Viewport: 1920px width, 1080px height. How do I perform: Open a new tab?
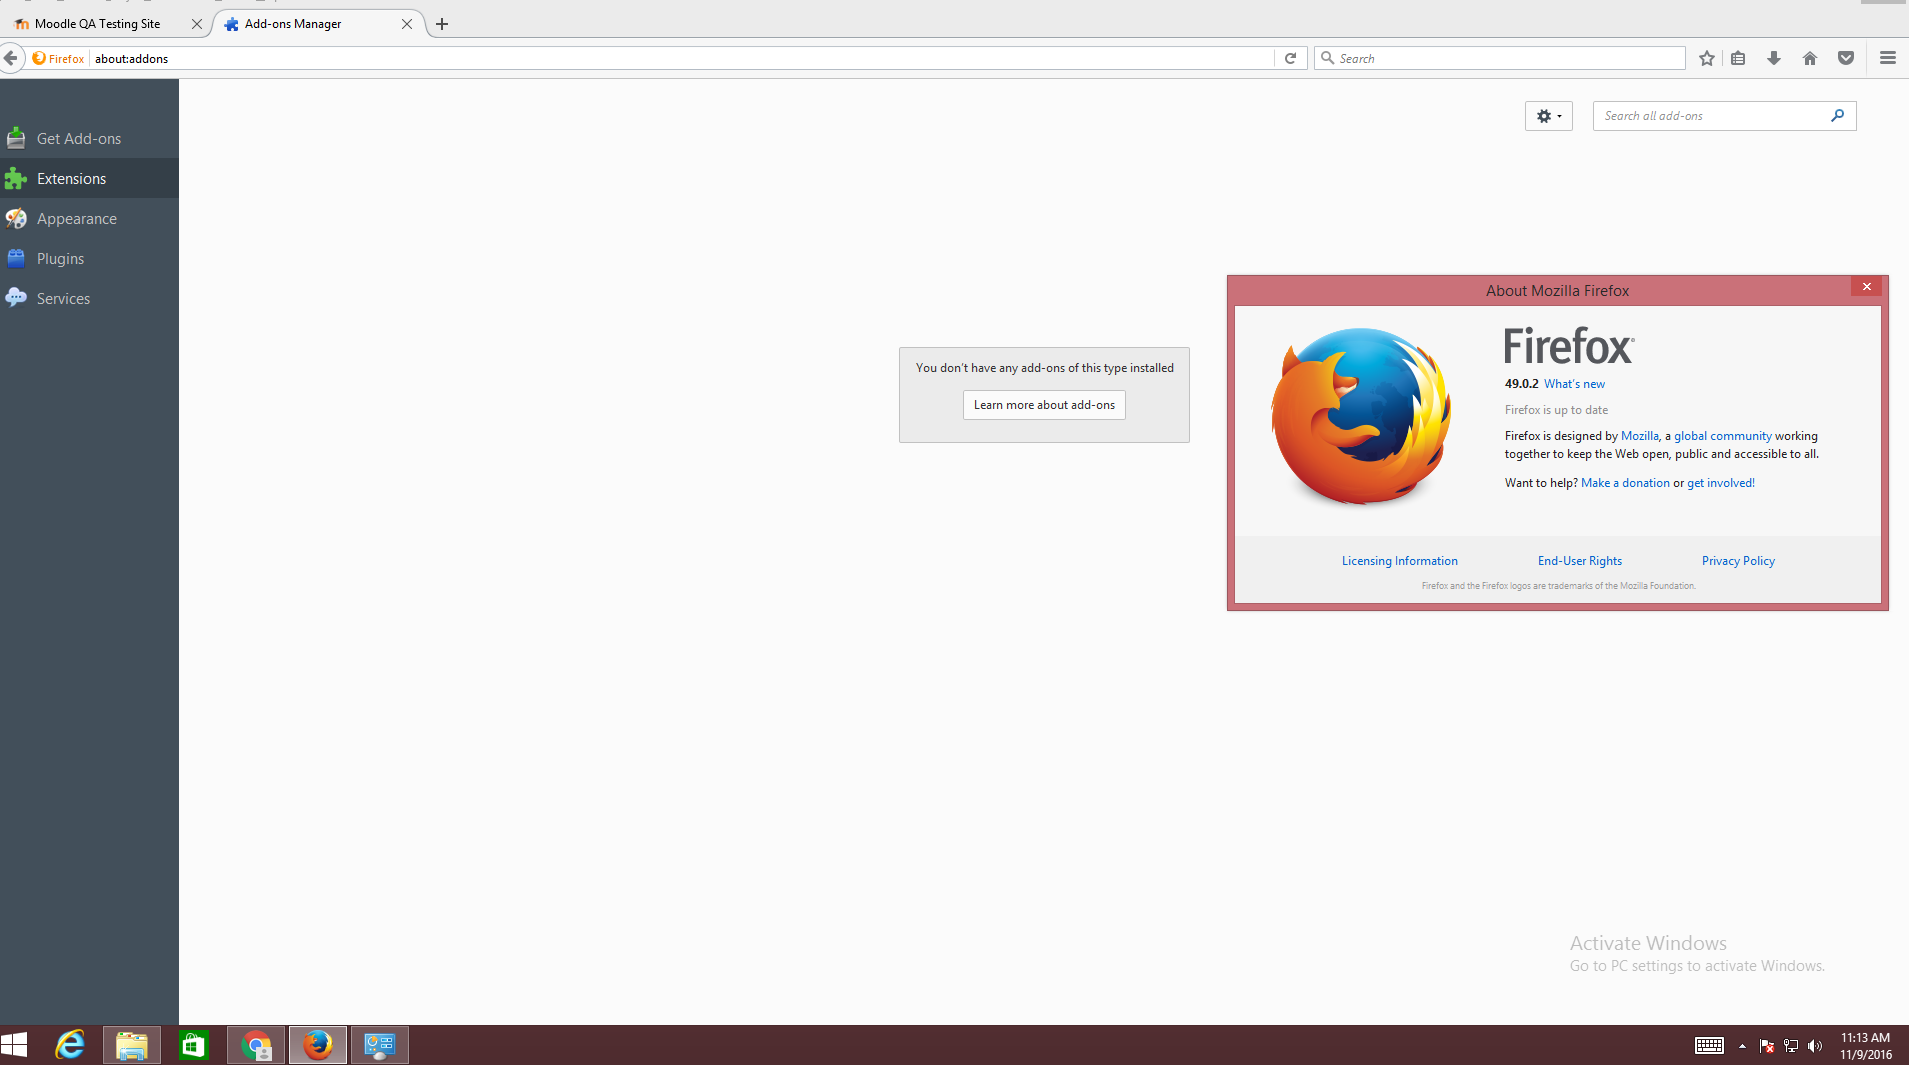click(x=442, y=24)
